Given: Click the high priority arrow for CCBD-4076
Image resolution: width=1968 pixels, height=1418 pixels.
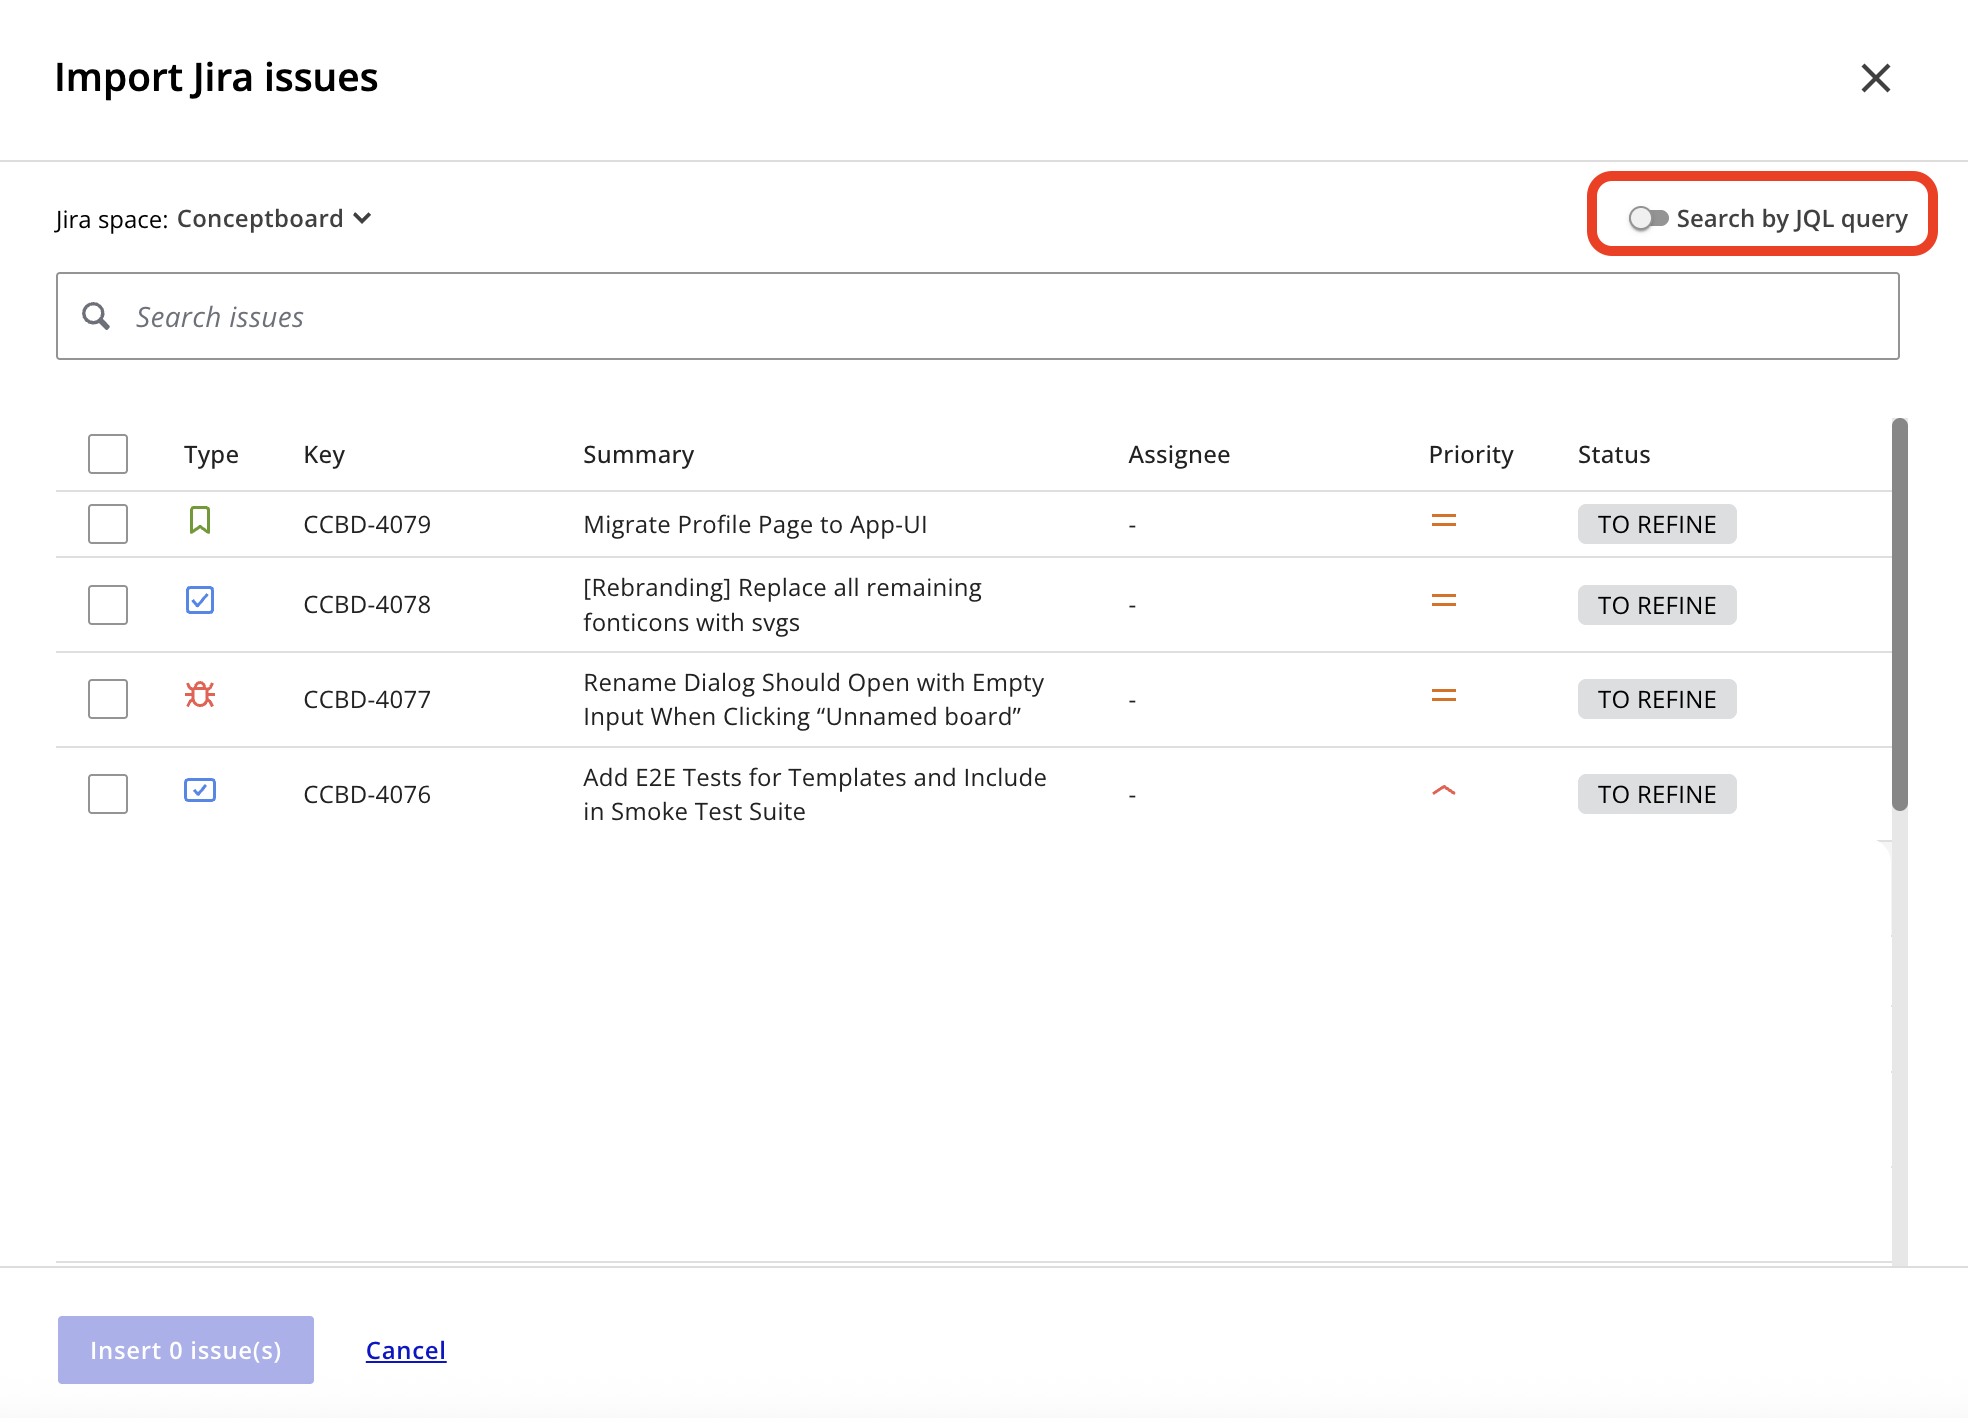Looking at the screenshot, I should 1443,791.
